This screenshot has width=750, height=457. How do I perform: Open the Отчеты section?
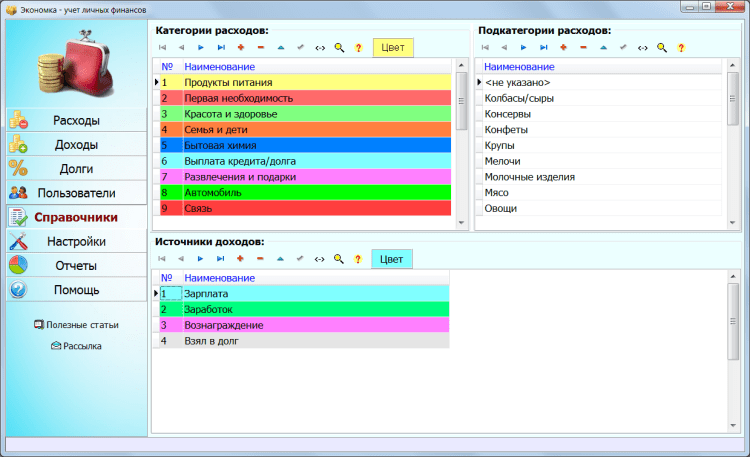(x=77, y=266)
